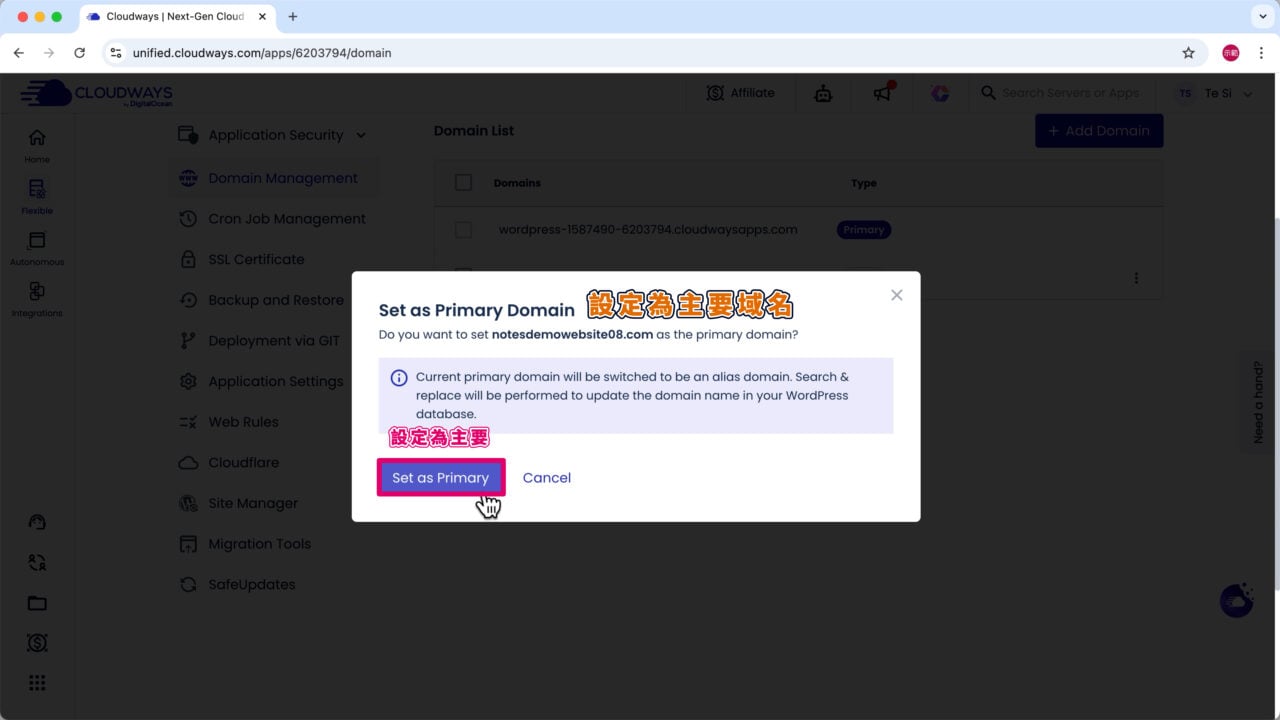Check the wordpress cloudwaysapps.com domain checkbox
This screenshot has width=1280, height=720.
pos(463,230)
